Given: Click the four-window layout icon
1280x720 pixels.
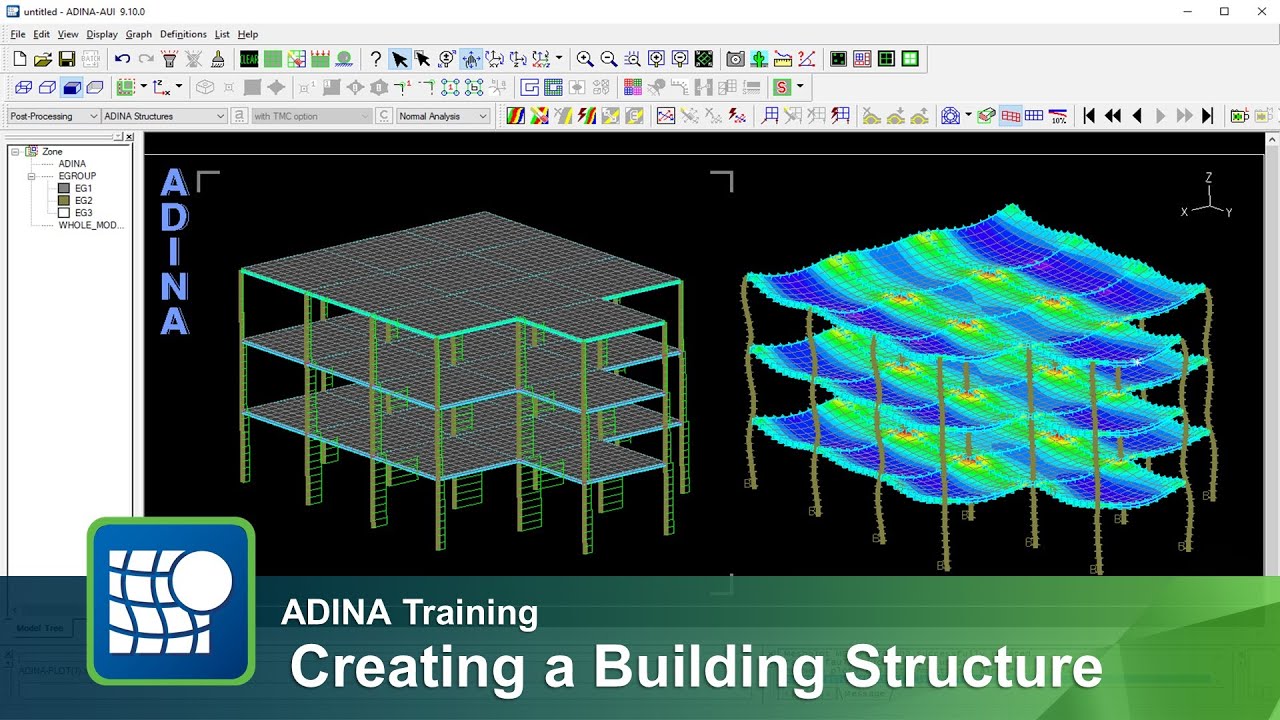Looking at the screenshot, I should [x=910, y=59].
